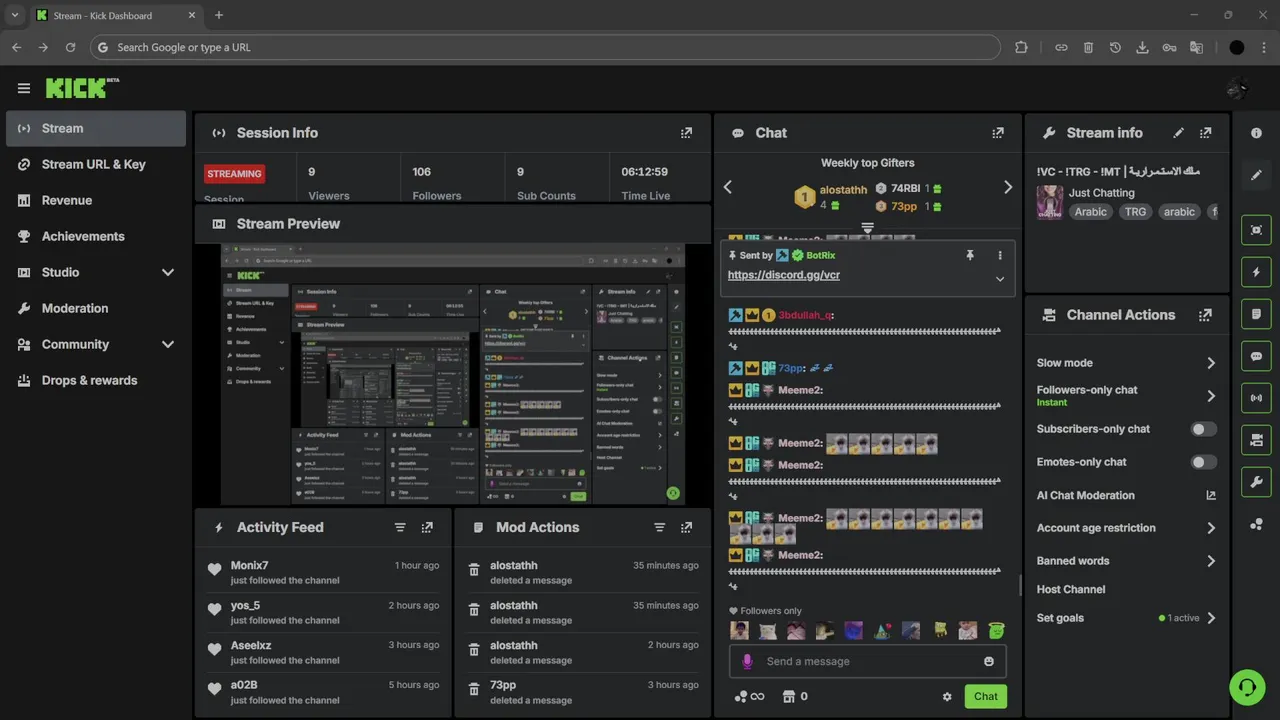The image size is (1280, 720).
Task: Click Host Channel action
Action: [x=1071, y=589]
